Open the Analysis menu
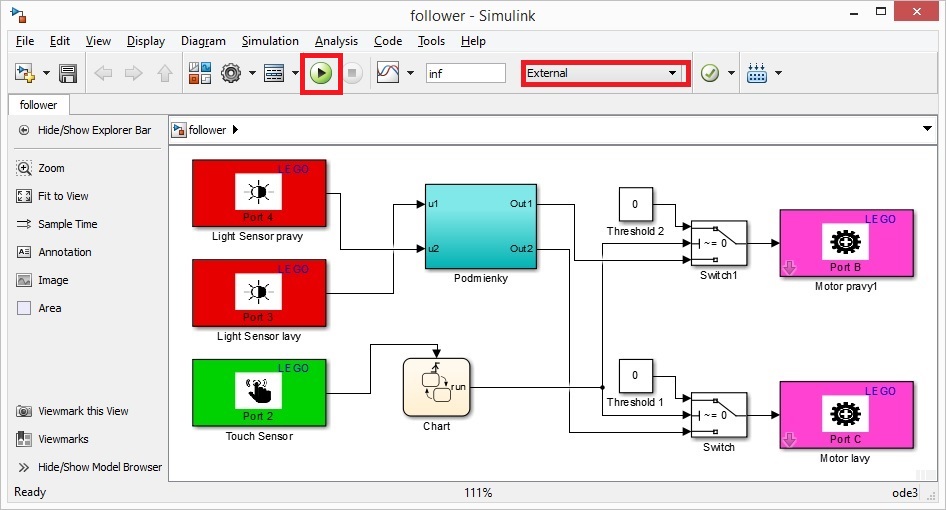 point(336,40)
